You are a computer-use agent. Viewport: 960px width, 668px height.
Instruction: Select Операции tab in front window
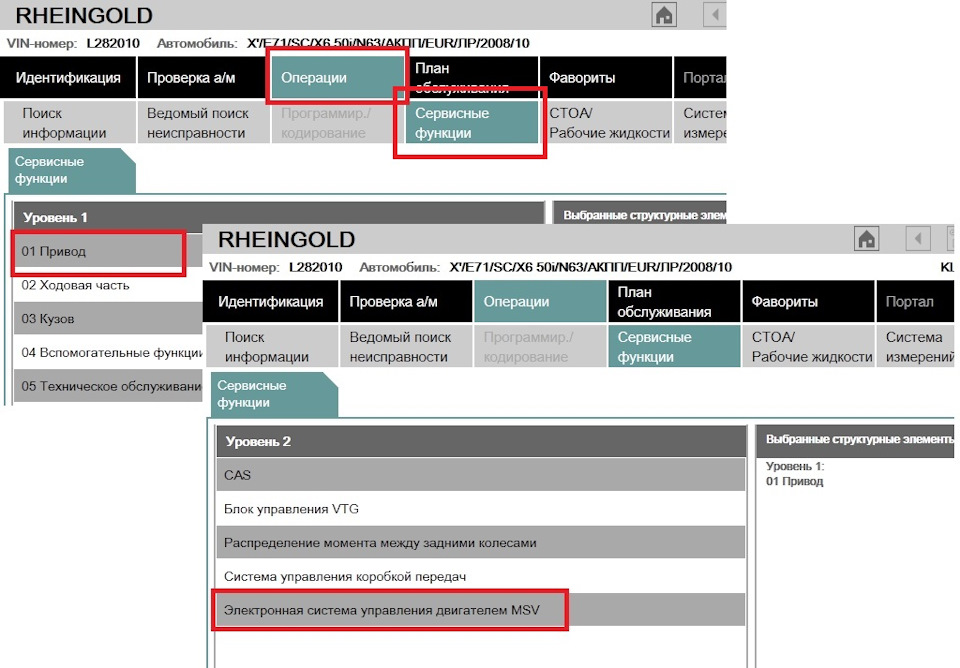(x=539, y=301)
